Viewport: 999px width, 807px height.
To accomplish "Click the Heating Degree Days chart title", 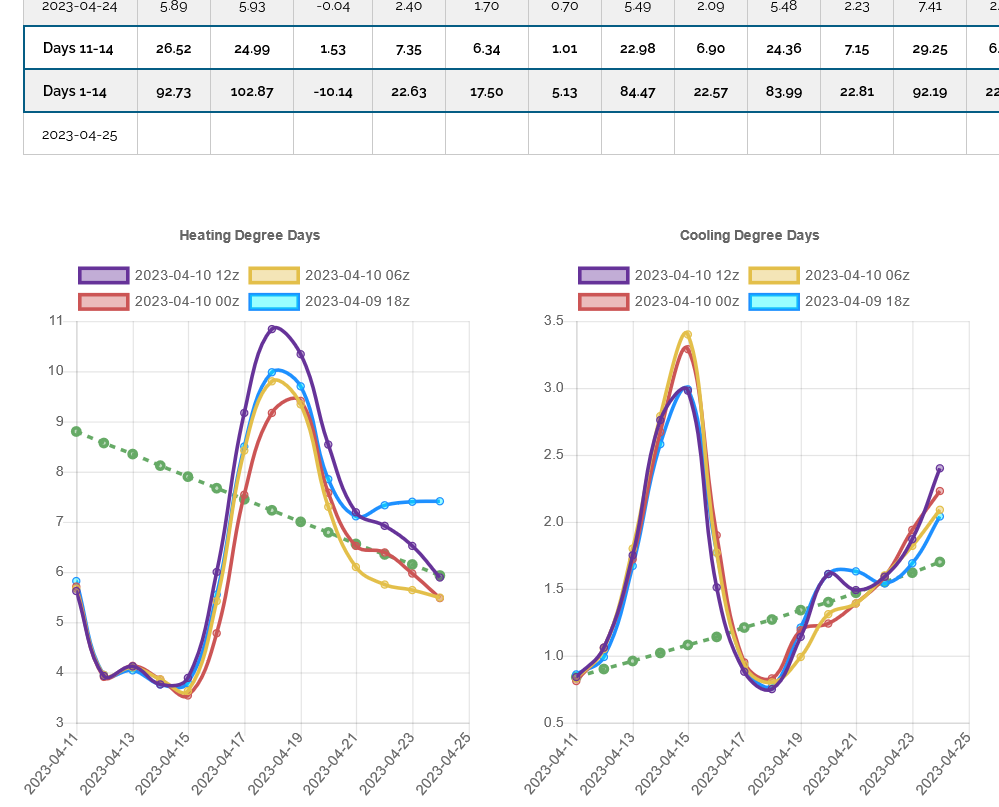I will click(x=250, y=236).
